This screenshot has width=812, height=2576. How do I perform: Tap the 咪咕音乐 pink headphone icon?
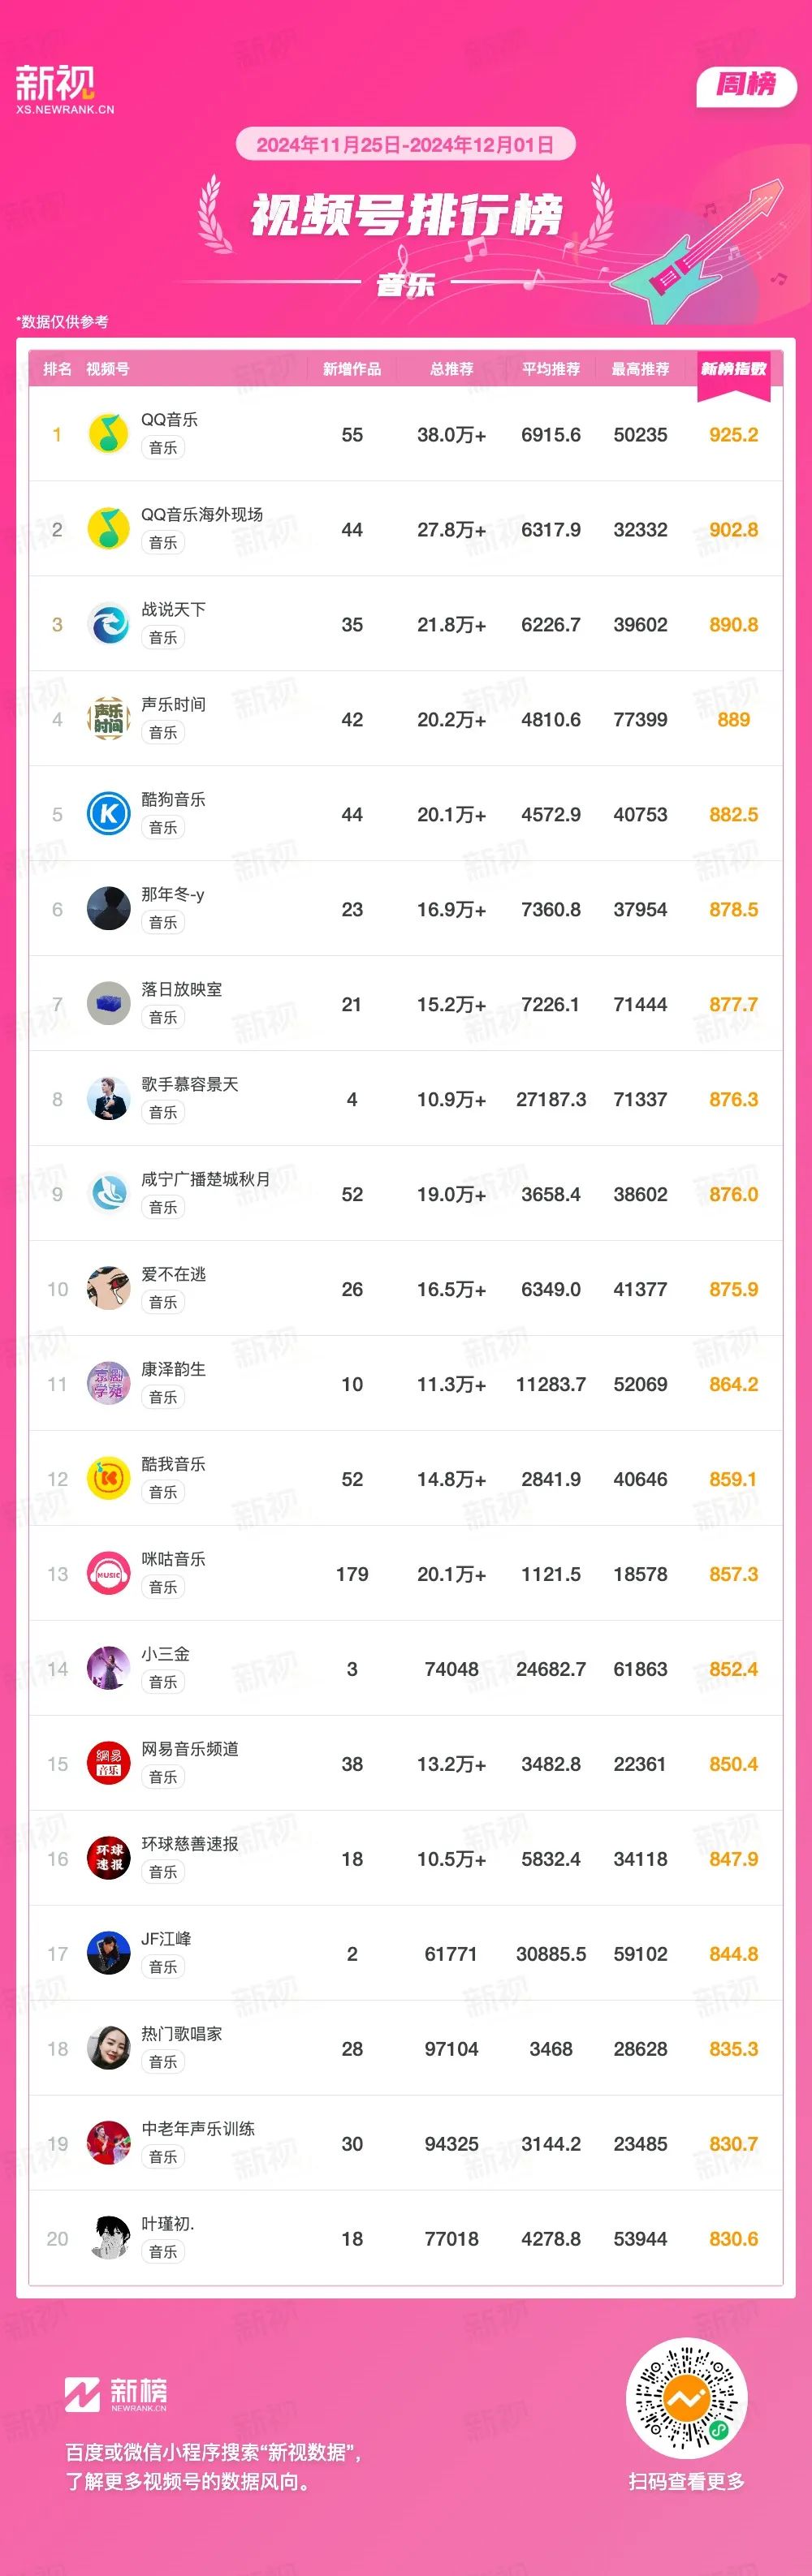pos(108,1574)
